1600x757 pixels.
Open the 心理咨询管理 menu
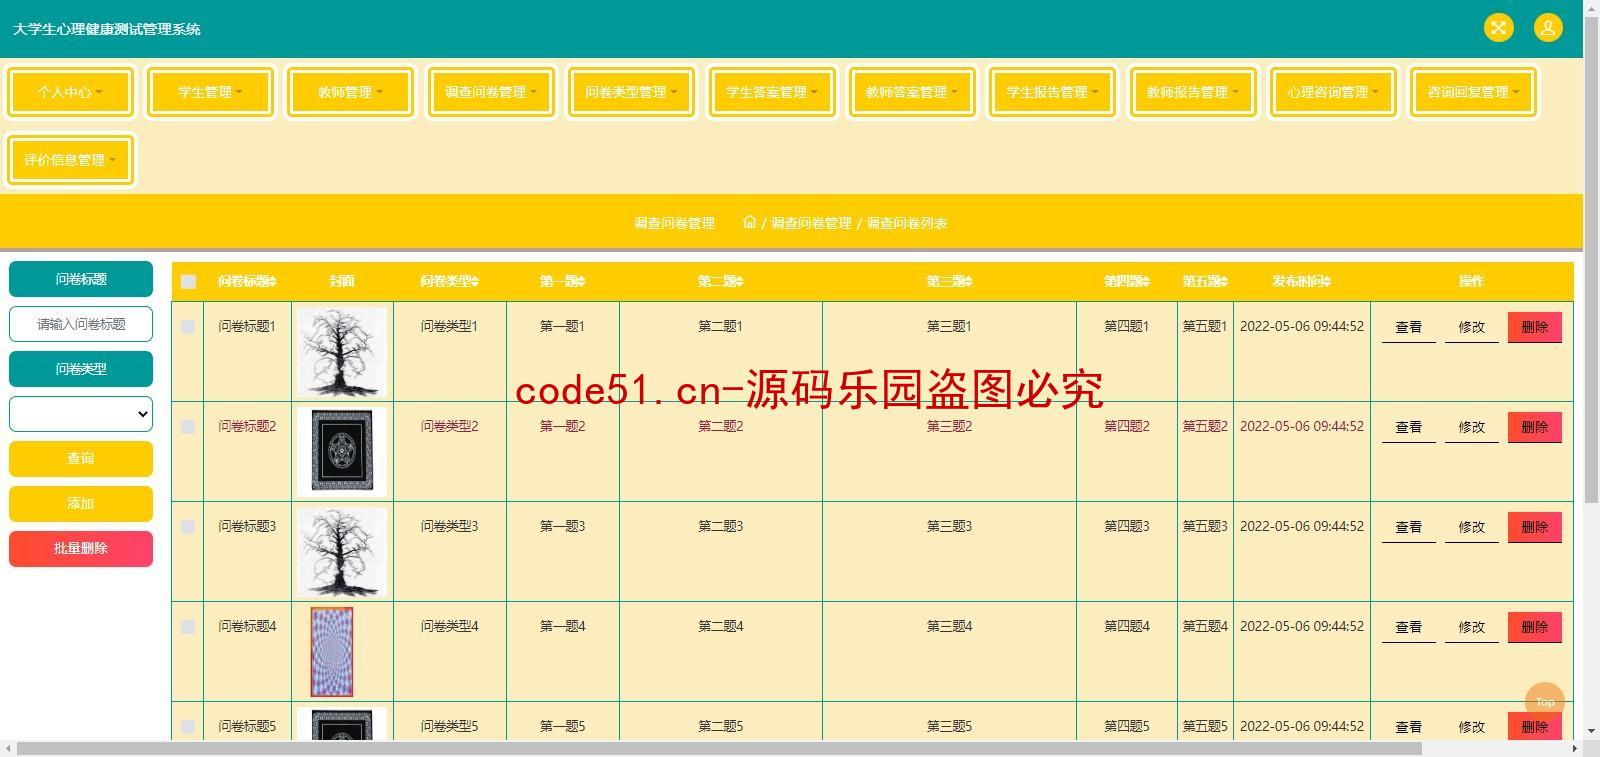point(1333,92)
